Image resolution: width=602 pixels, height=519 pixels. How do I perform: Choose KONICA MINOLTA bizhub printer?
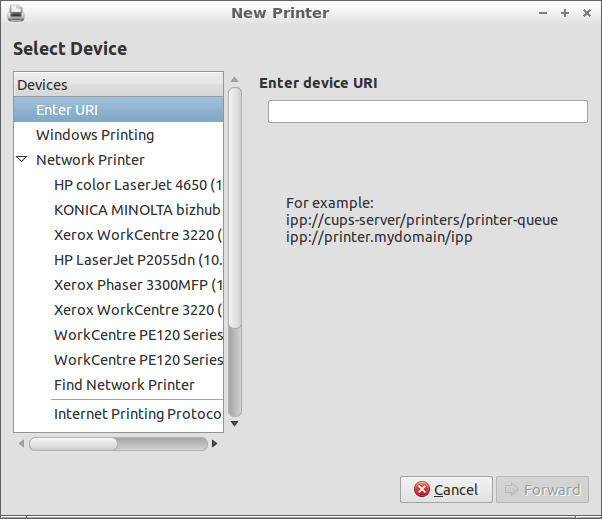click(137, 210)
